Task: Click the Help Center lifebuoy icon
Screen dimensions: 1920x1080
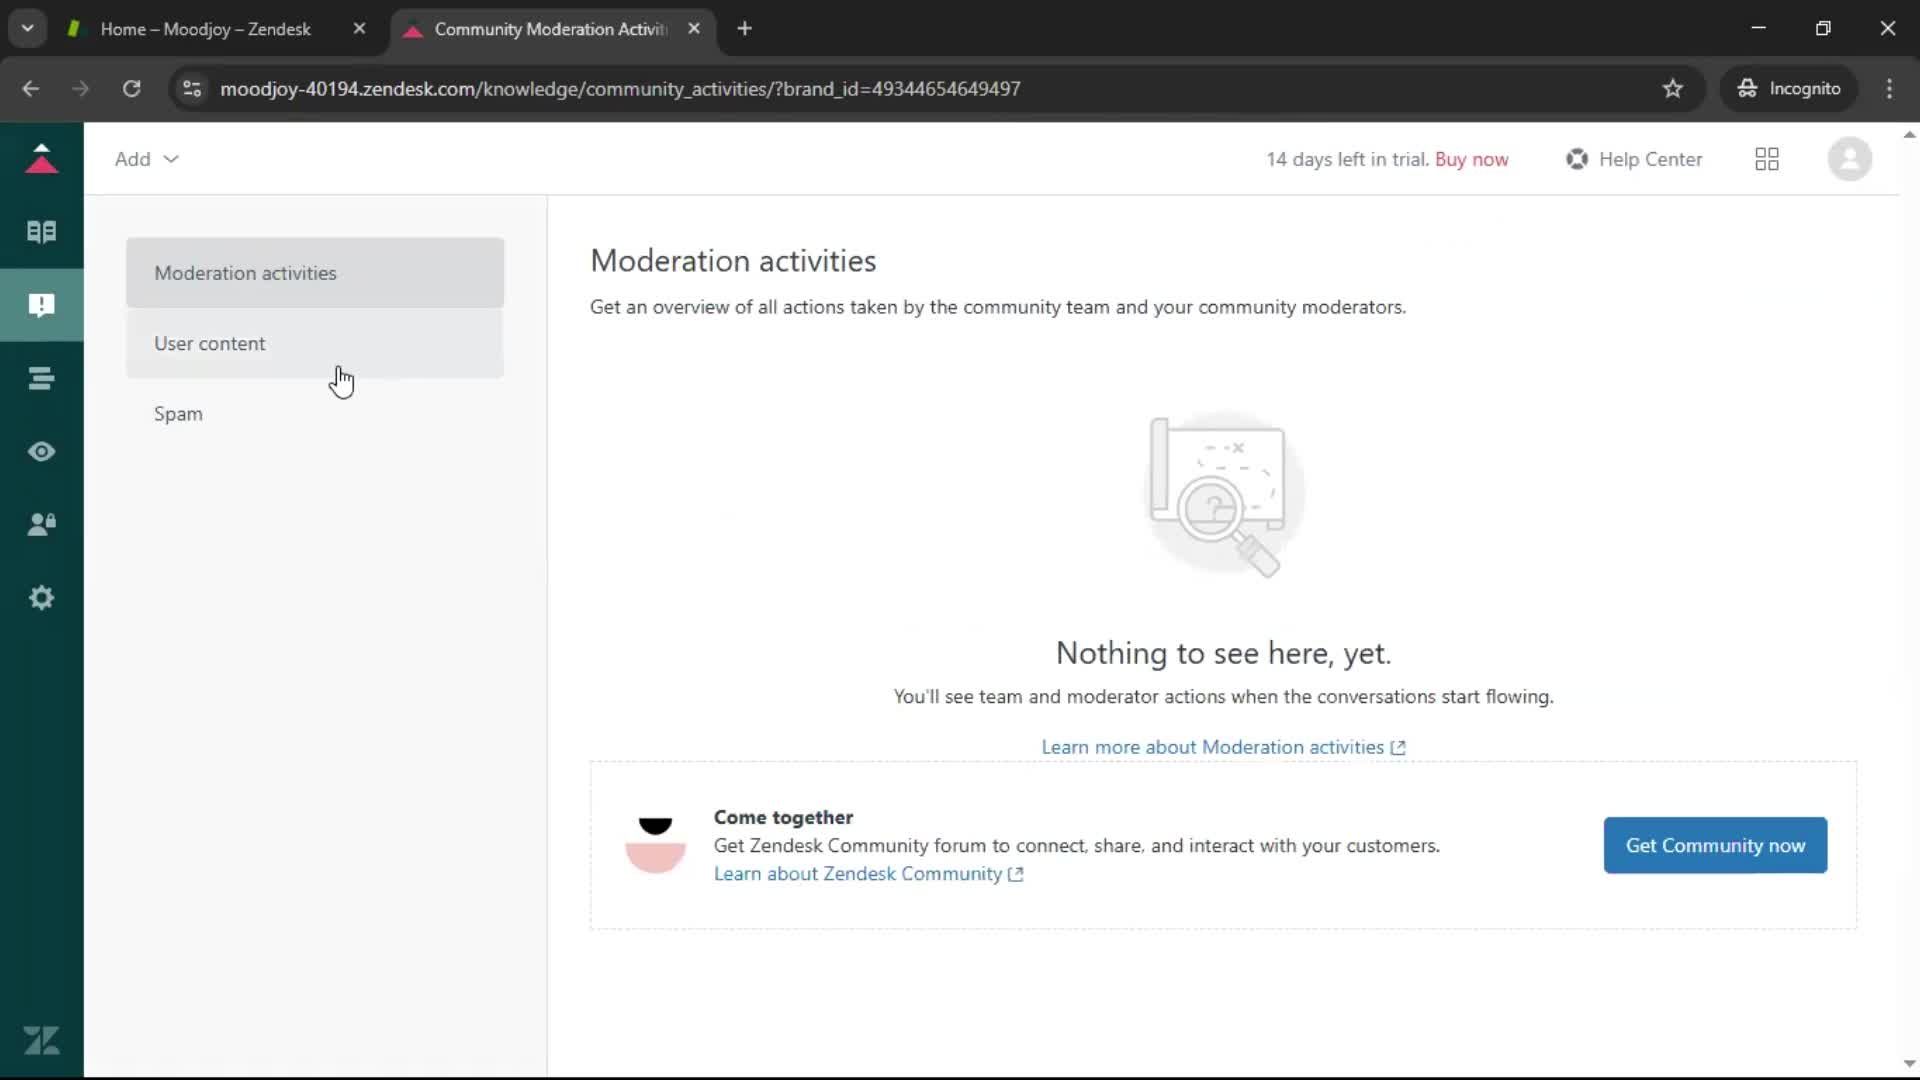Action: pyautogui.click(x=1577, y=159)
